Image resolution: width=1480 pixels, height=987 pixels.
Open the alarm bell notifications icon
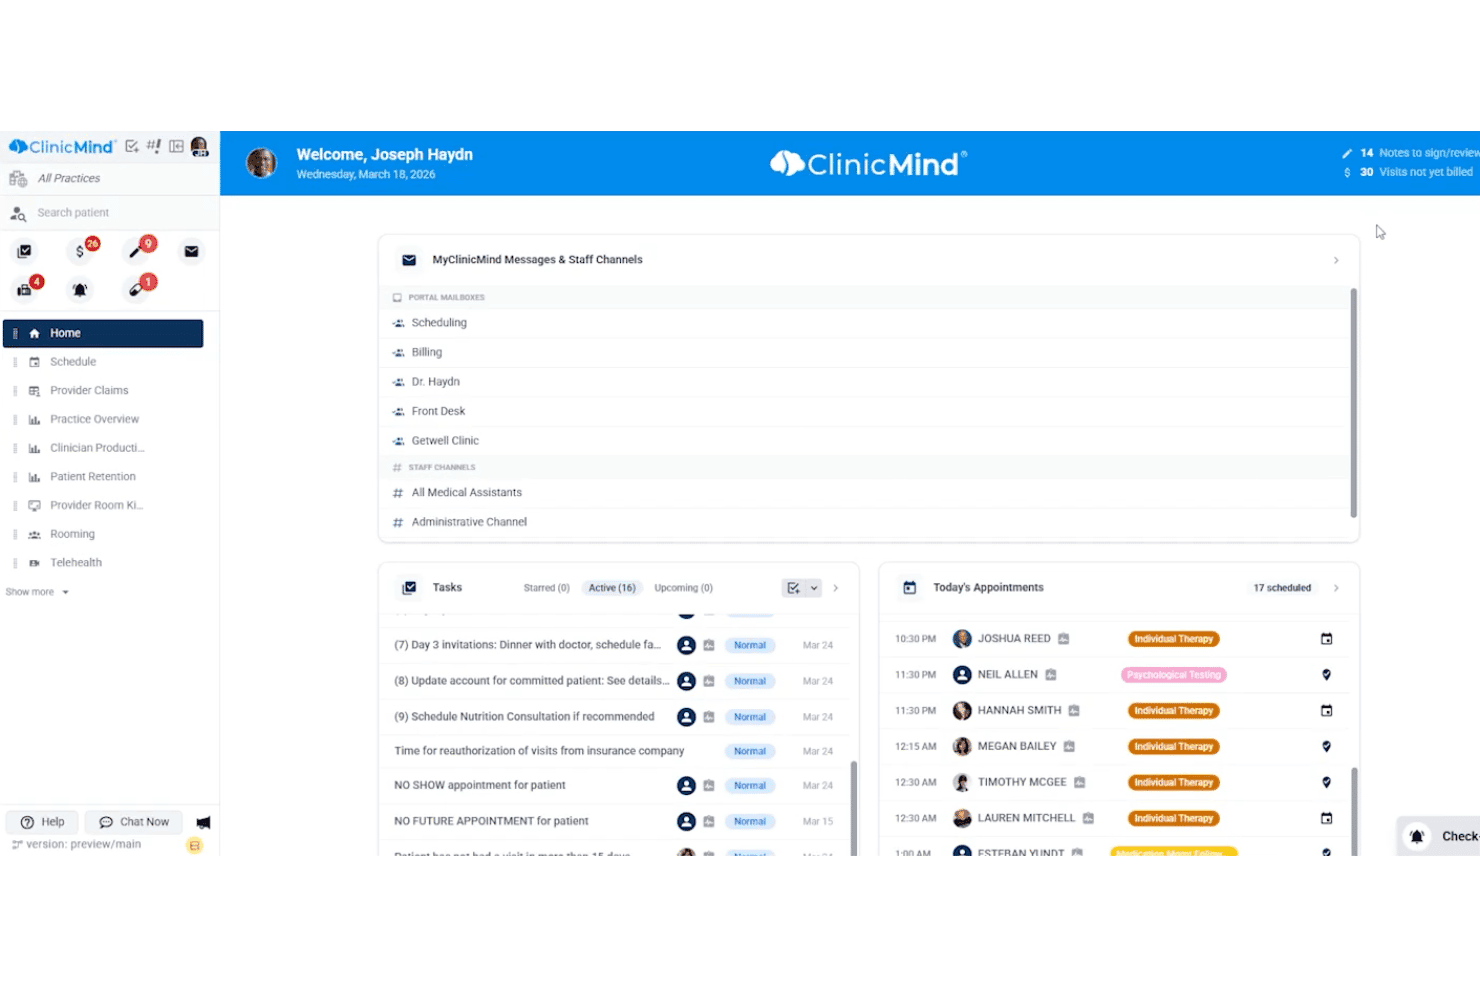[x=80, y=290]
